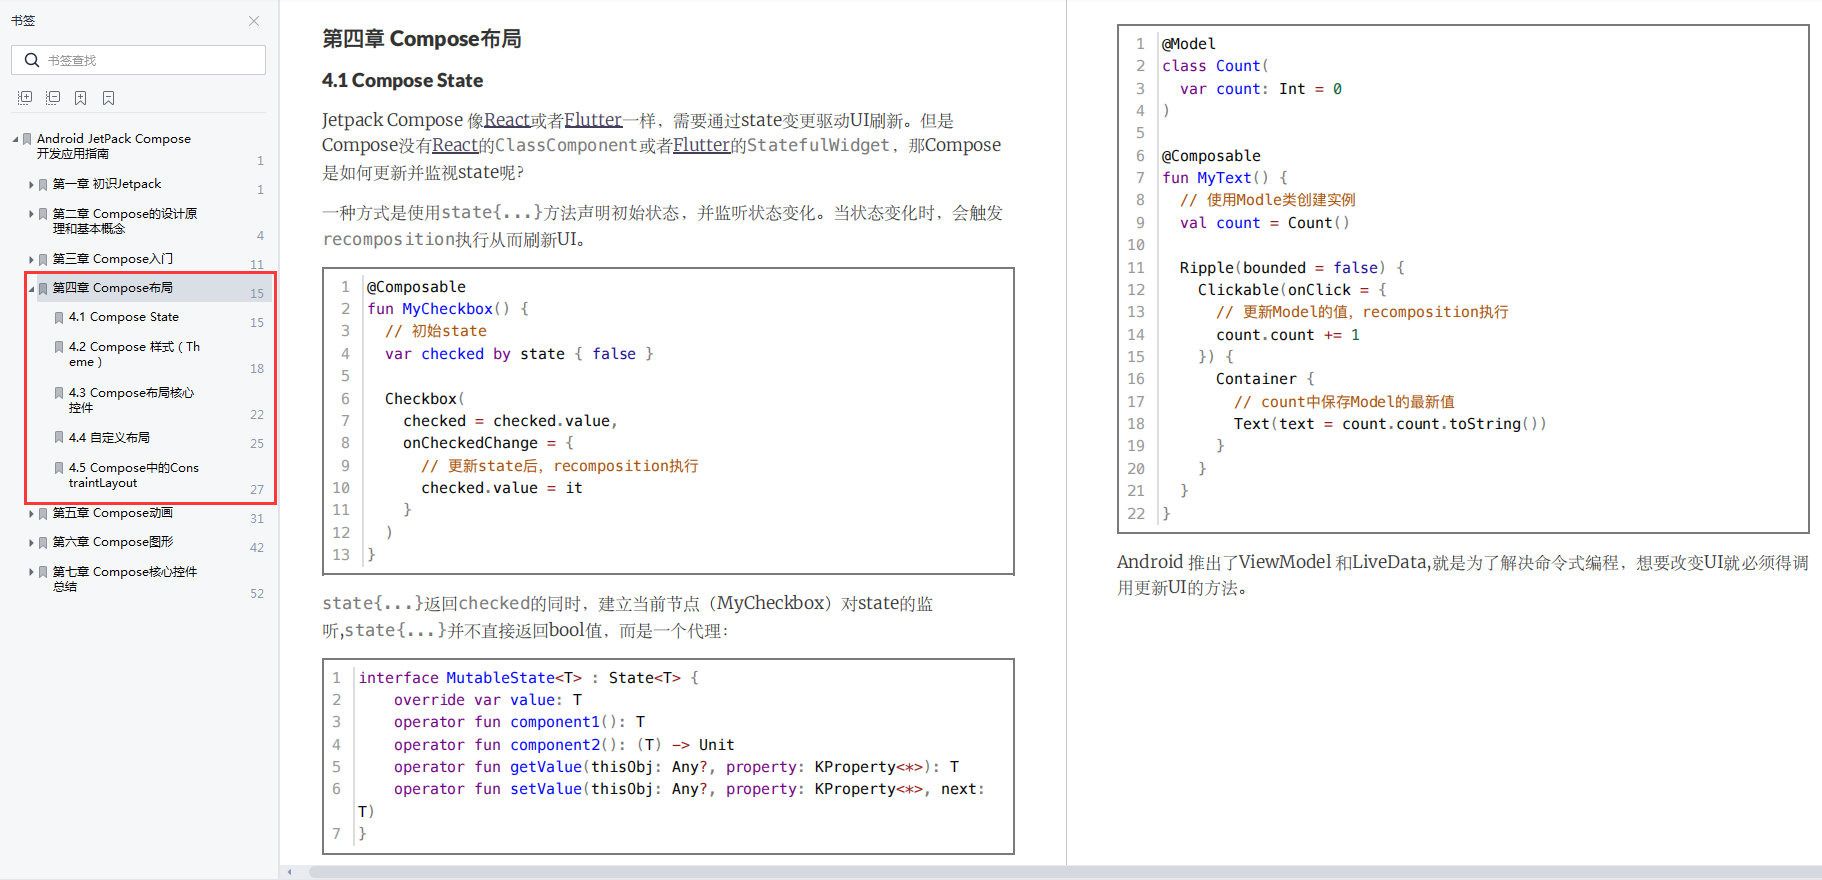
Task: Click the bookmark icon beside 第六章 Compose图形
Action: [43, 543]
